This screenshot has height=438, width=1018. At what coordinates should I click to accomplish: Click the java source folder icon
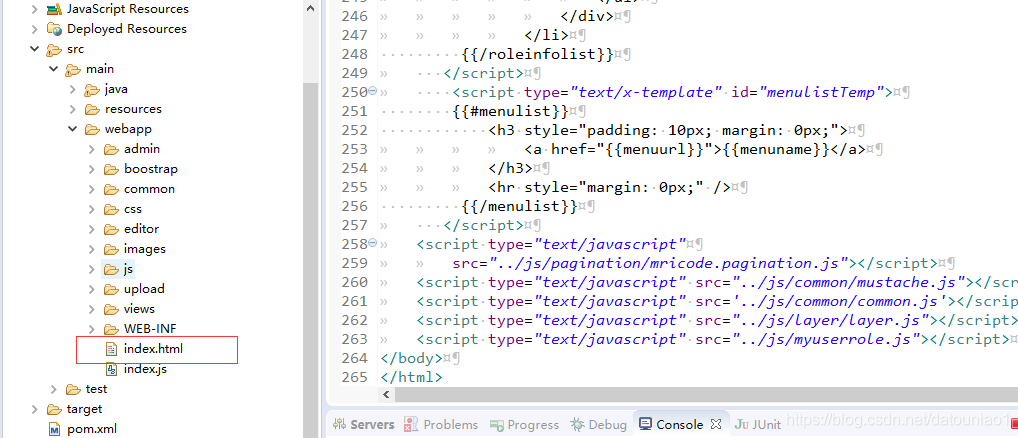(92, 89)
